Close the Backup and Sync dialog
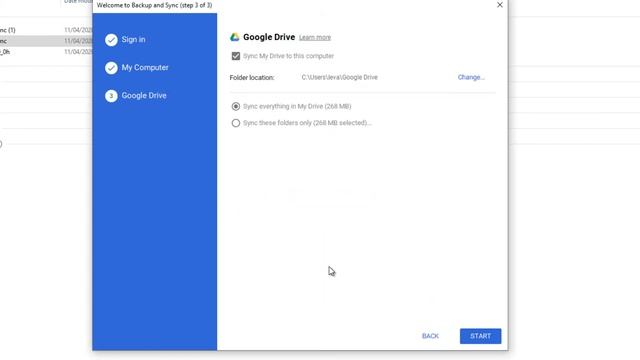The width and height of the screenshot is (640, 360). click(500, 5)
